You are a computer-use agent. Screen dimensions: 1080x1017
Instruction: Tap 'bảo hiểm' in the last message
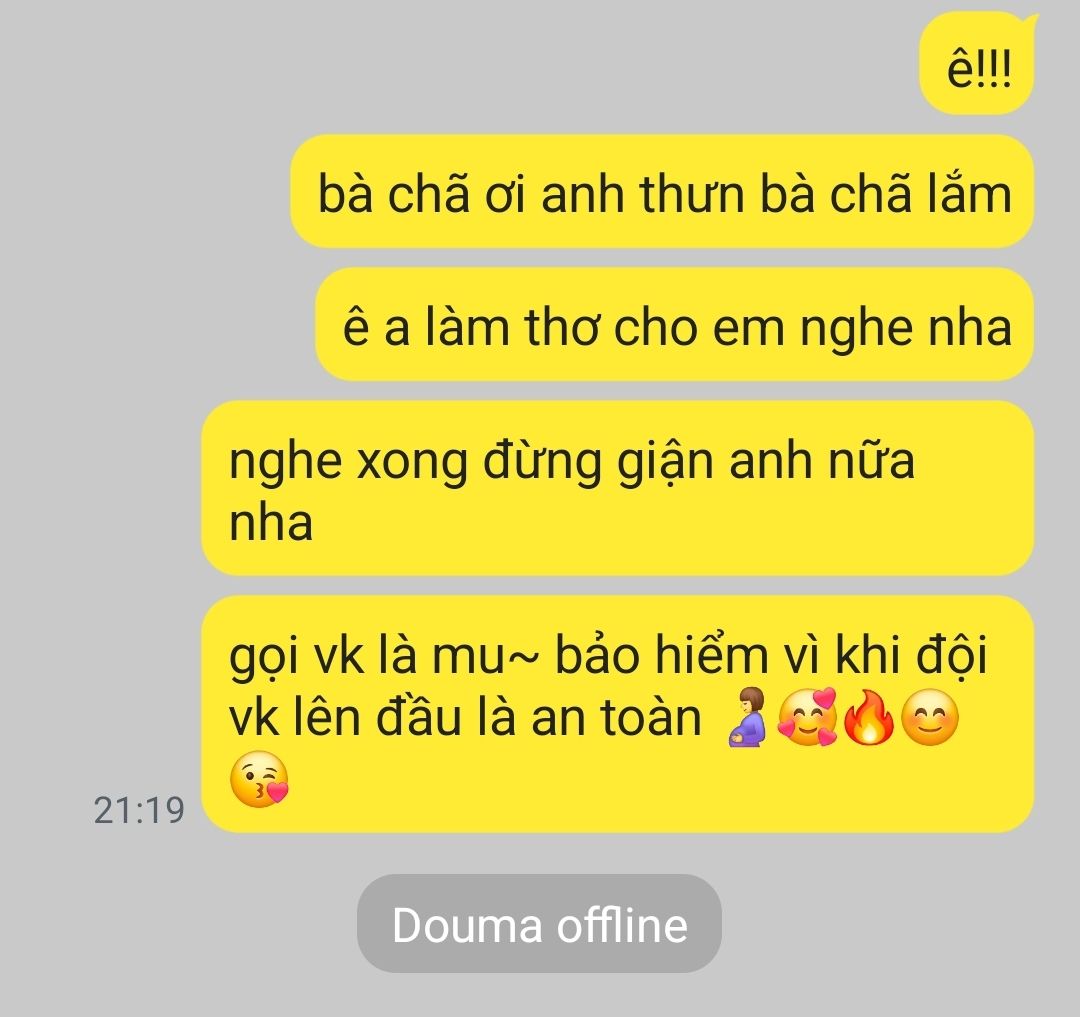(661, 654)
